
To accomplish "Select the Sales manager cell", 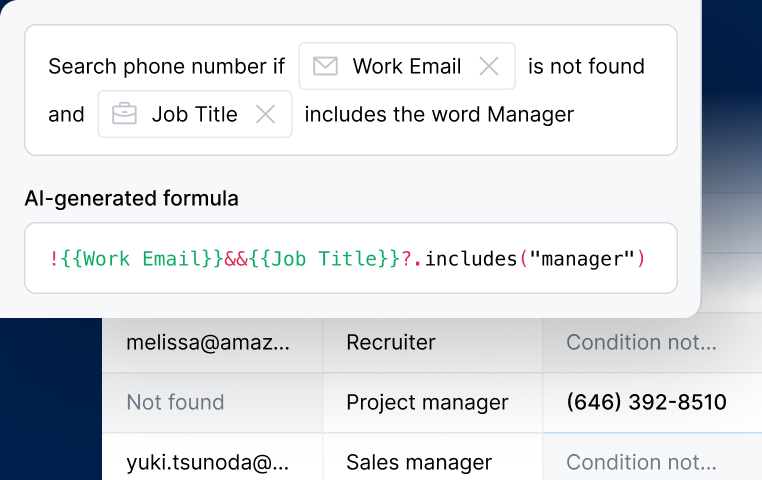I will pos(419,462).
